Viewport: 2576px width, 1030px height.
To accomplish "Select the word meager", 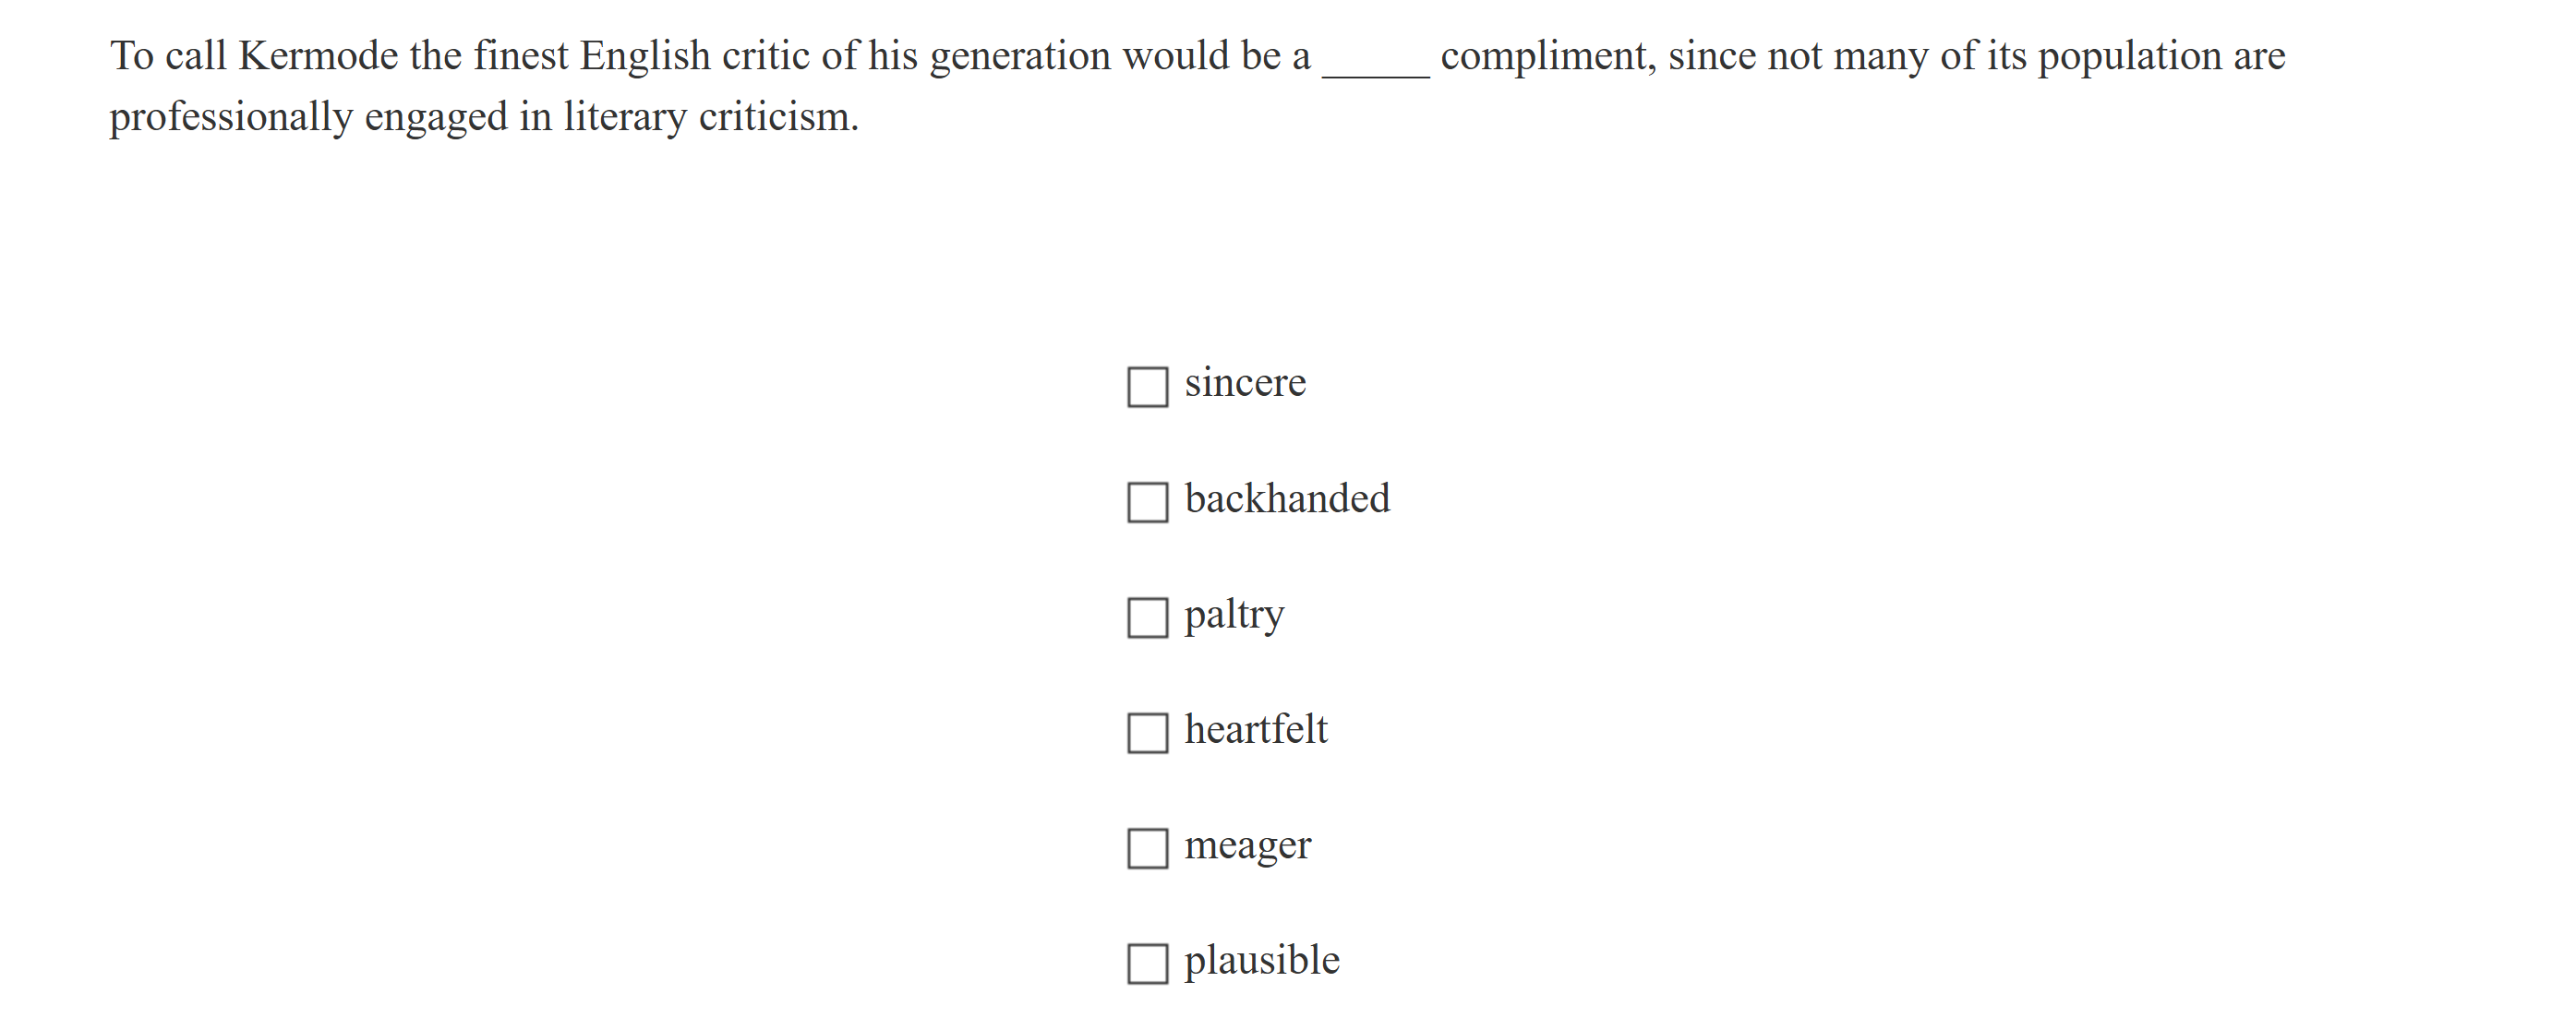I will pyautogui.click(x=1248, y=845).
